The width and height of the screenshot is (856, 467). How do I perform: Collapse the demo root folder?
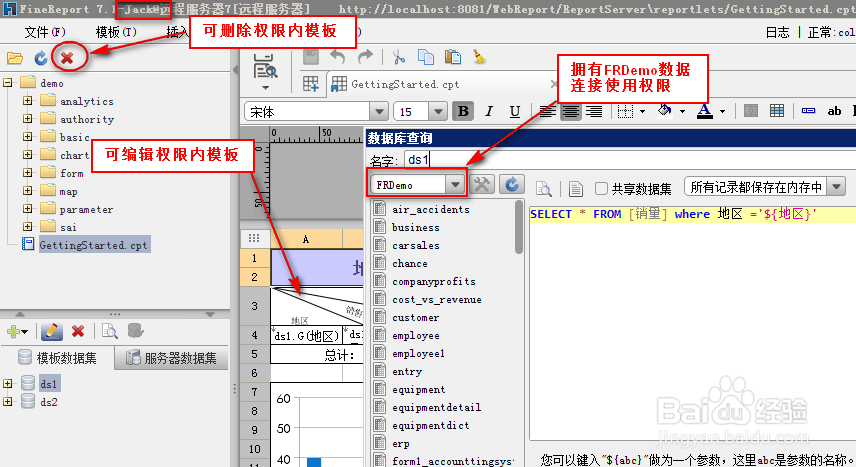coord(8,83)
